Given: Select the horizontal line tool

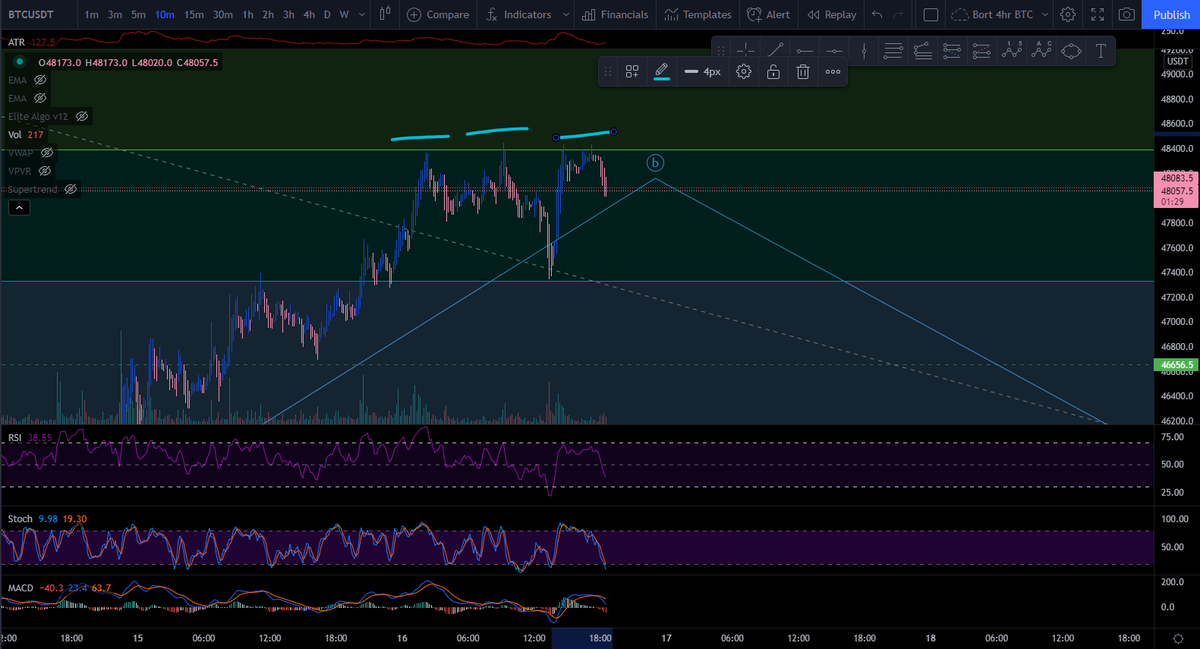Looking at the screenshot, I should click(834, 50).
